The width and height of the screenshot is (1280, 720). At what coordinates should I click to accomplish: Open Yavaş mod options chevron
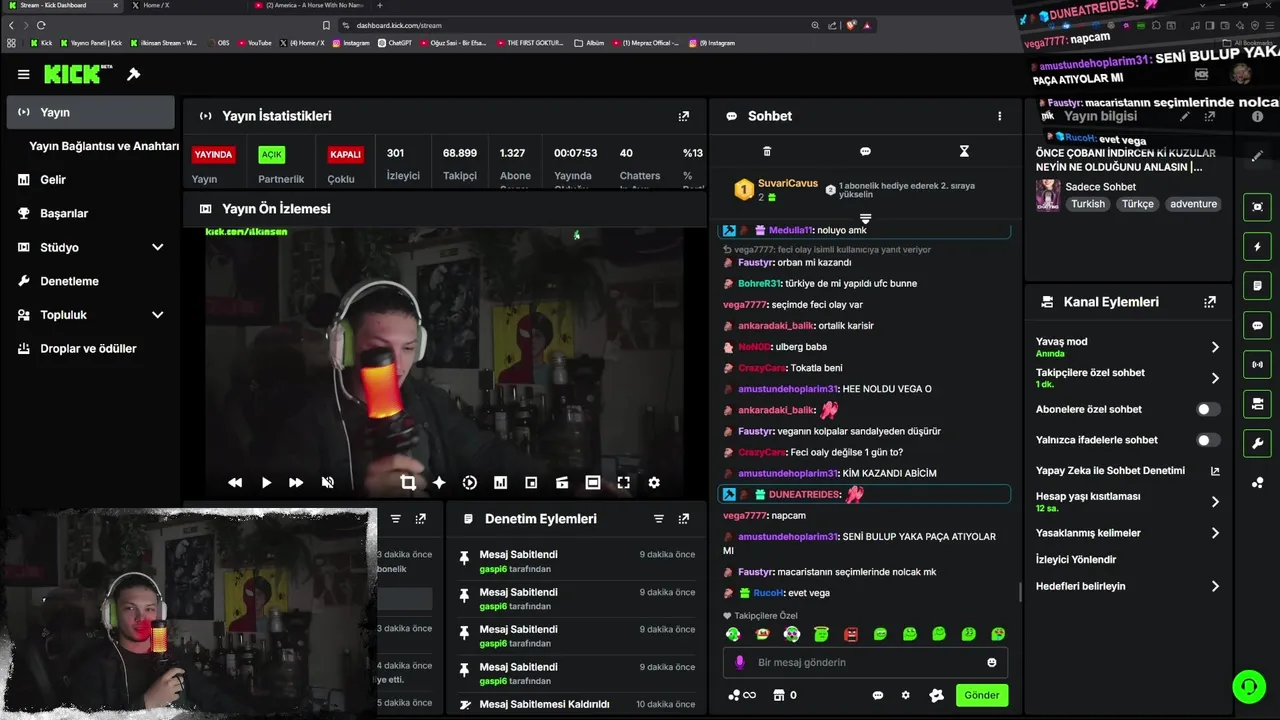pos(1215,347)
